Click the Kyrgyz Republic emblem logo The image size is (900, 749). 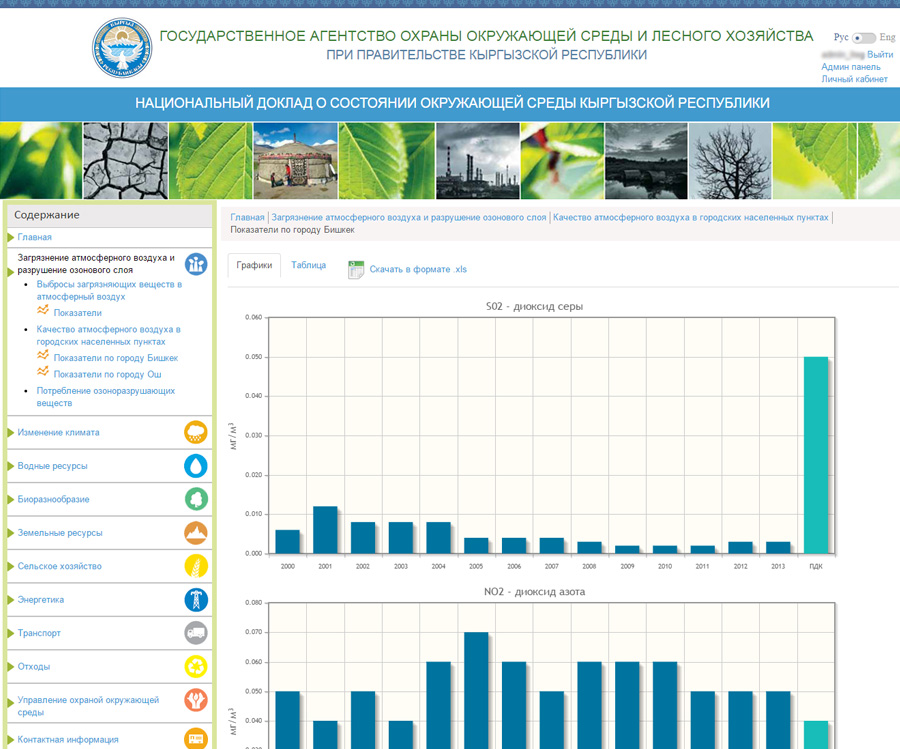coord(122,48)
